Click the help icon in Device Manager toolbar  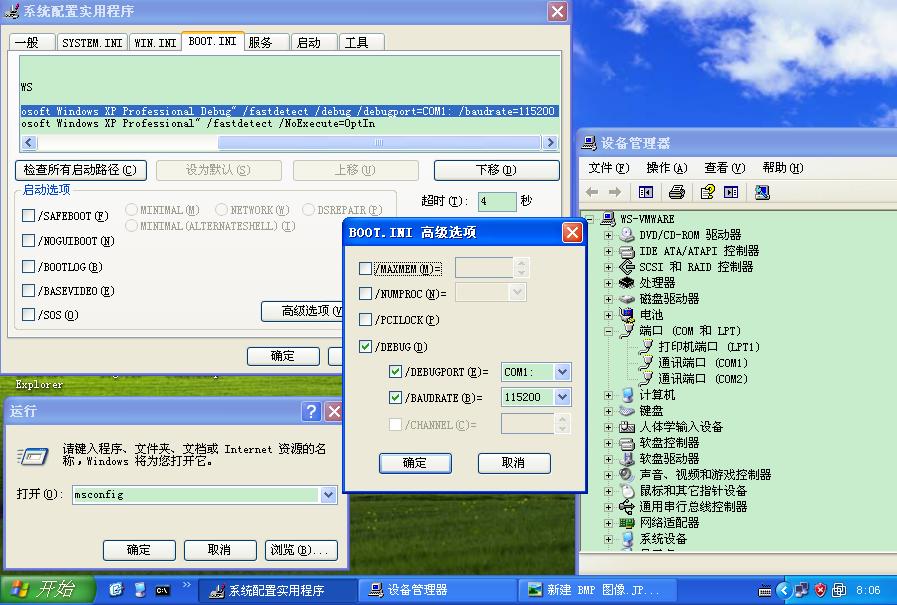(x=708, y=192)
